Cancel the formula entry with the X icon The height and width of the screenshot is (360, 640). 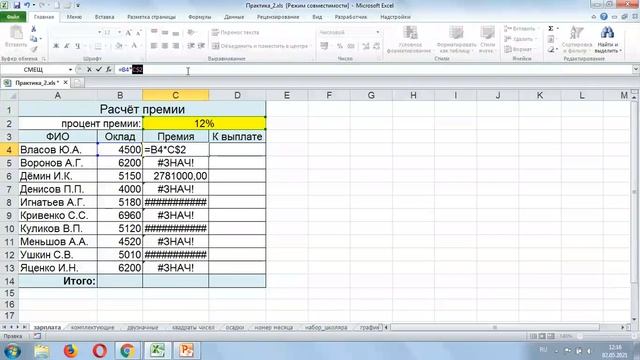tap(89, 70)
